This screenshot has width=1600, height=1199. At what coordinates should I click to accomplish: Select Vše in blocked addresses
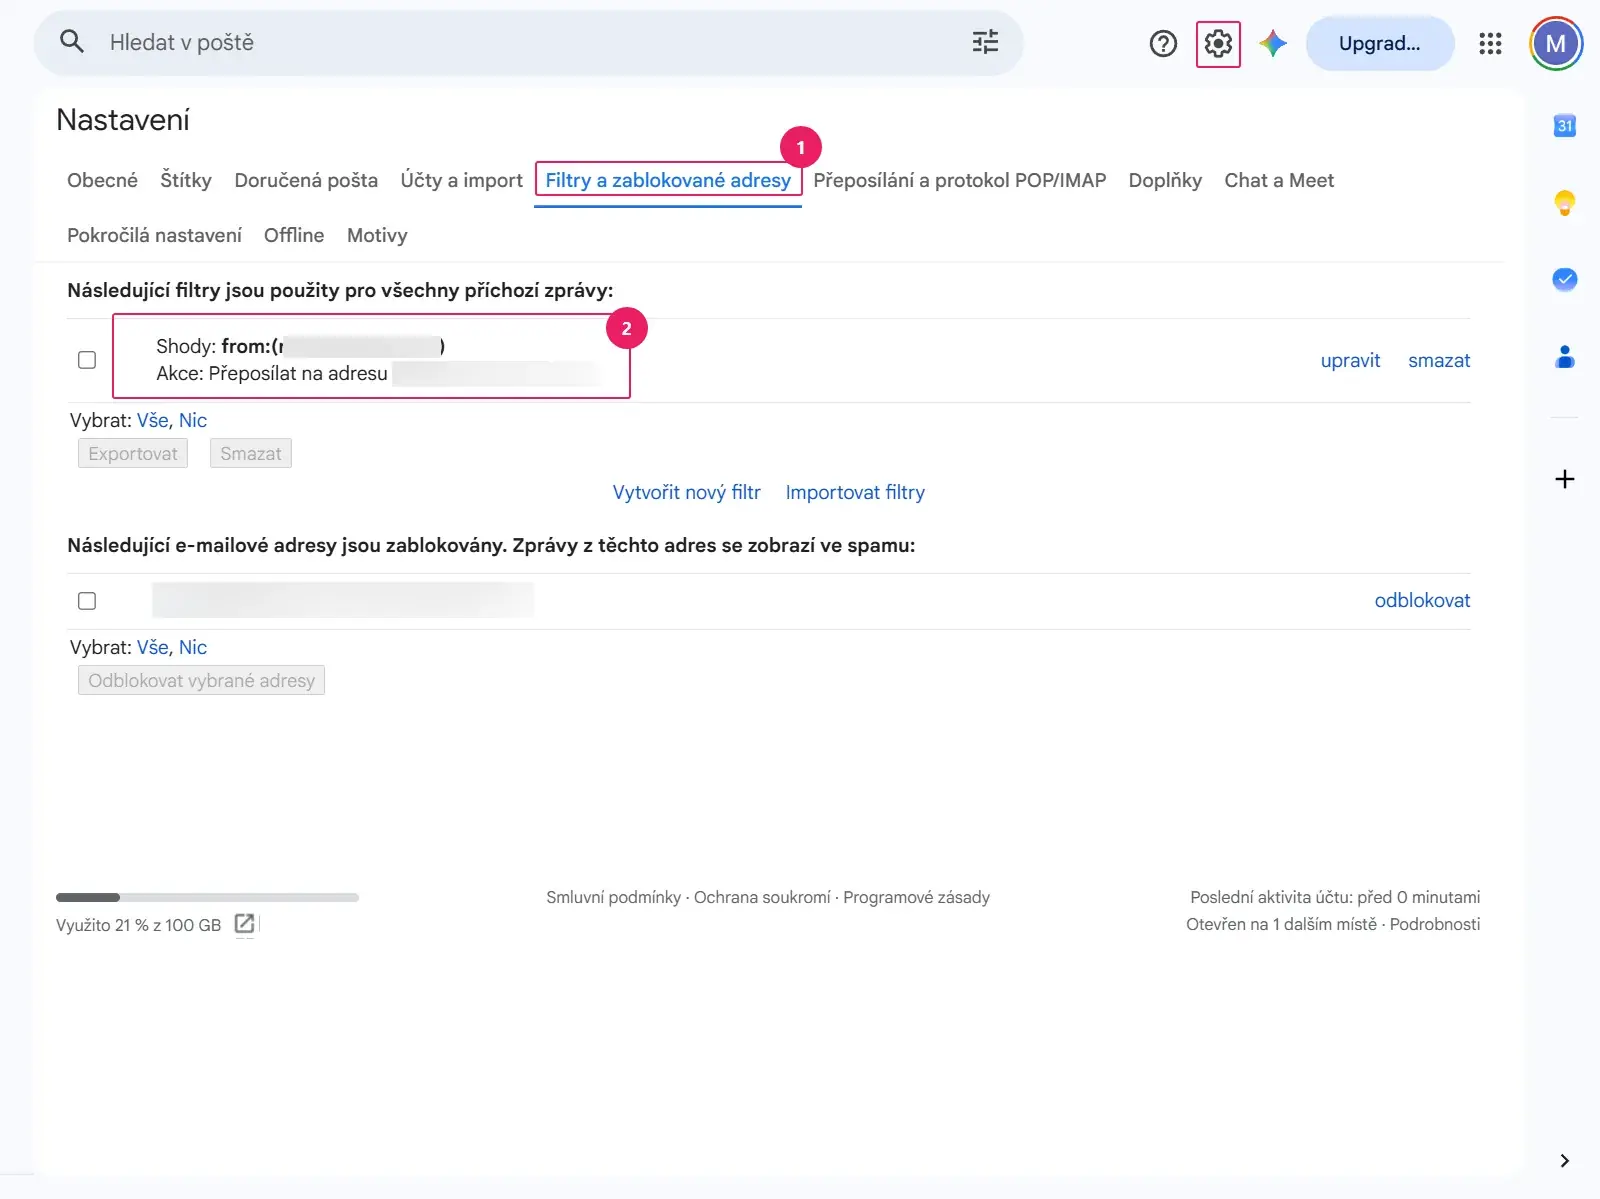(152, 647)
